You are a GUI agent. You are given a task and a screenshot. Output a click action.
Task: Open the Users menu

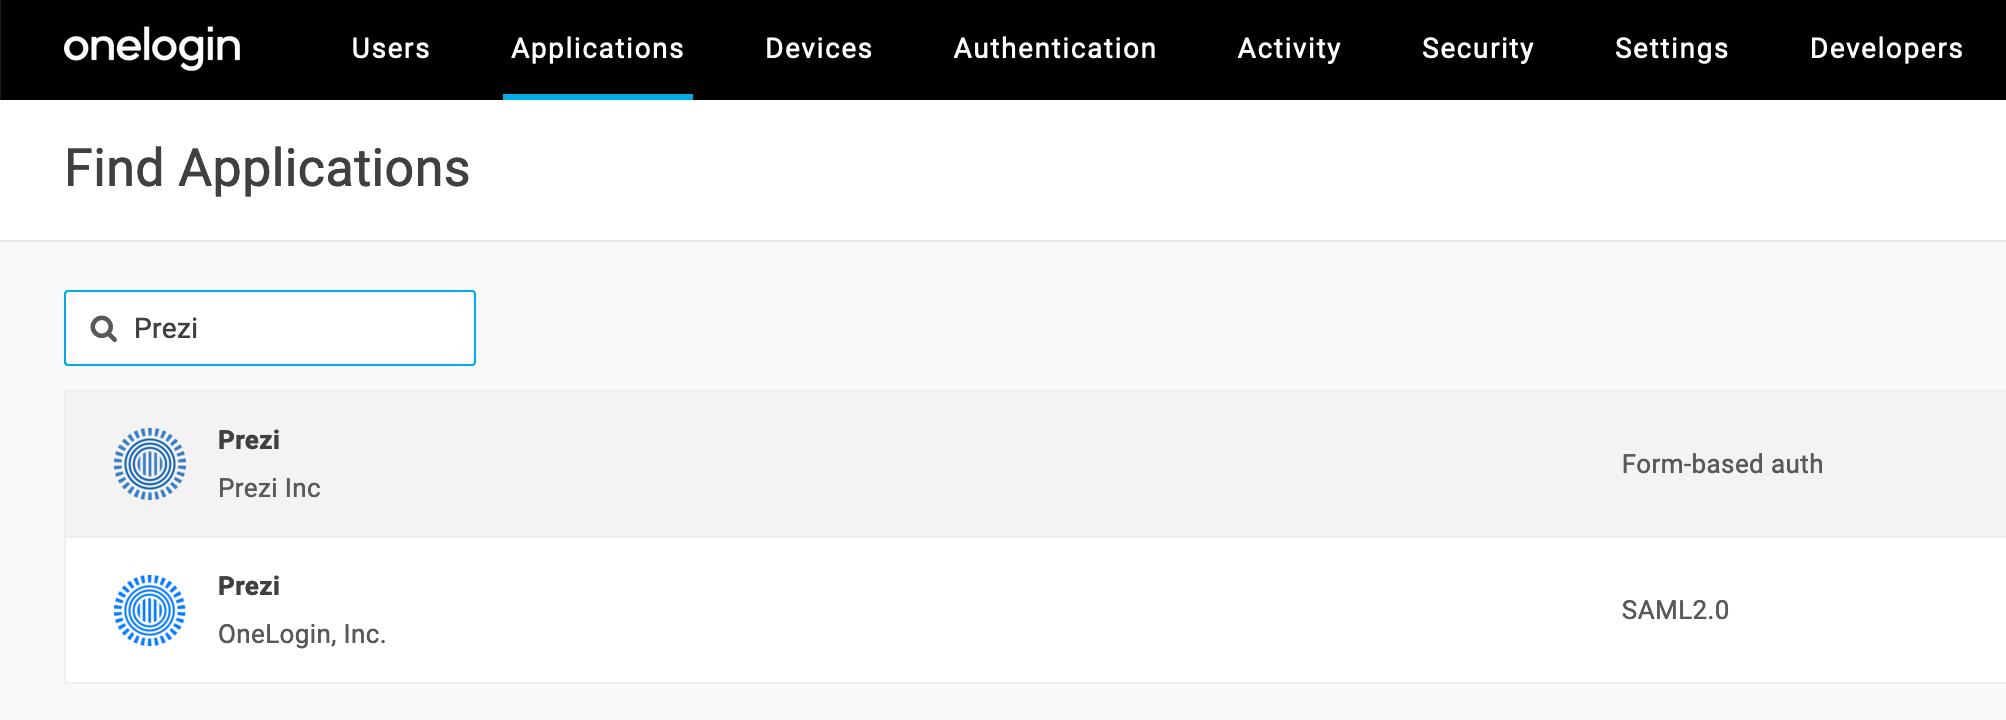(390, 48)
